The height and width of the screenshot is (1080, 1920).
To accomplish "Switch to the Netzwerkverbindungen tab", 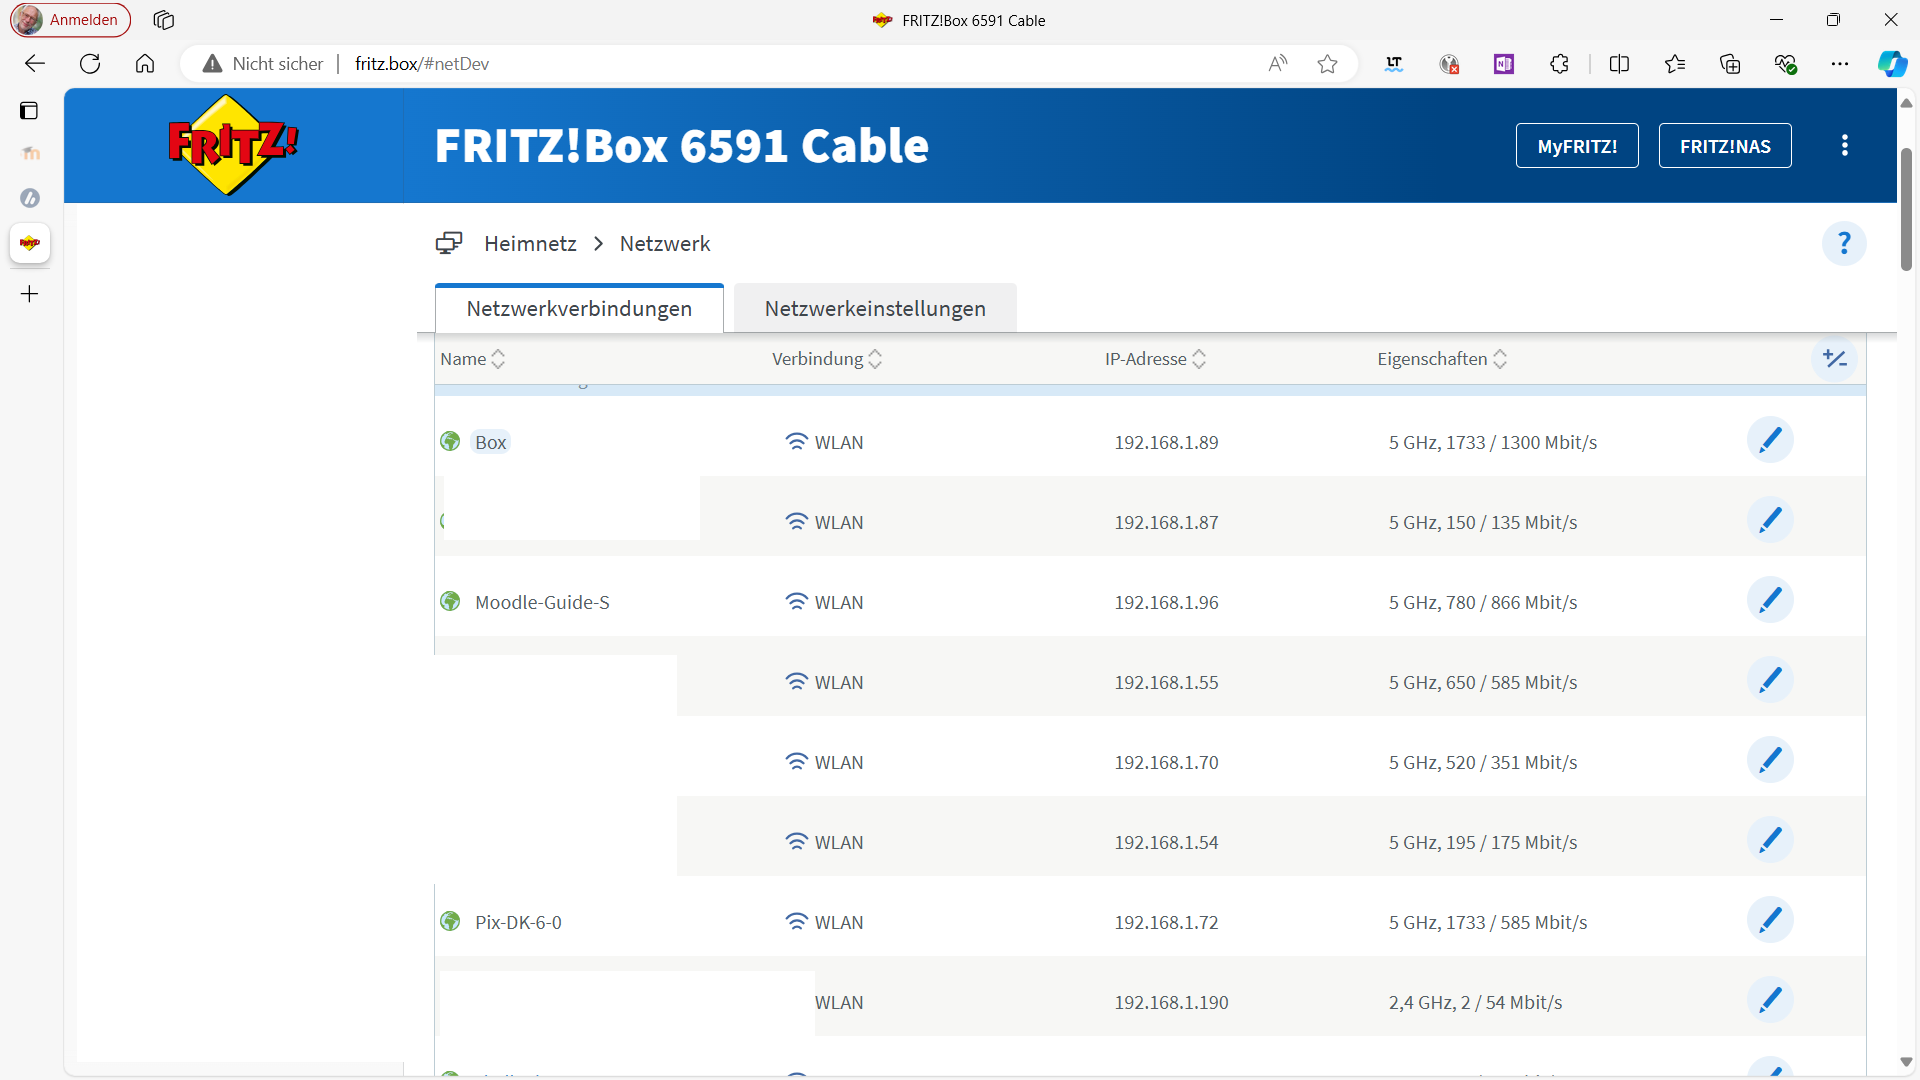I will (x=579, y=309).
